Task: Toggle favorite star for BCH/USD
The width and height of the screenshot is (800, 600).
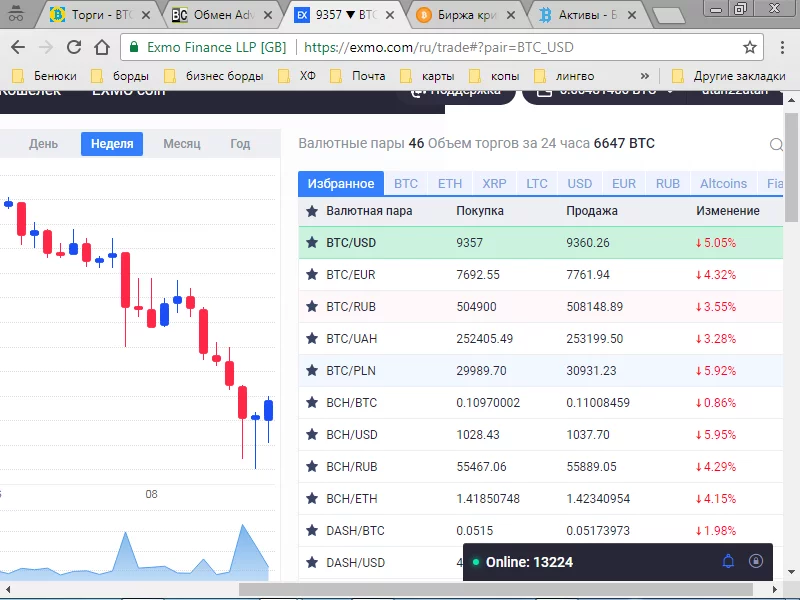Action: coord(312,434)
